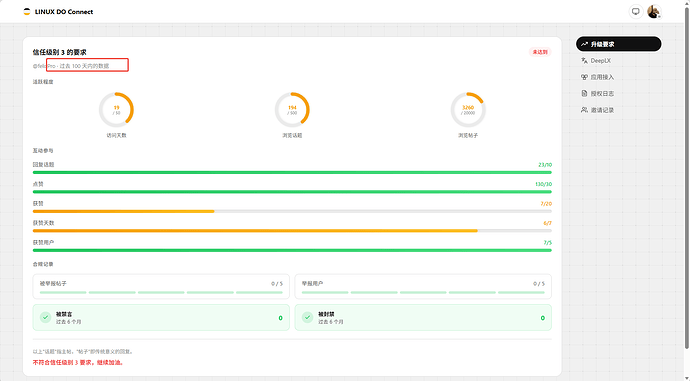The image size is (690, 381).
Task: Click the 举报用户 card title
Action: (x=312, y=284)
